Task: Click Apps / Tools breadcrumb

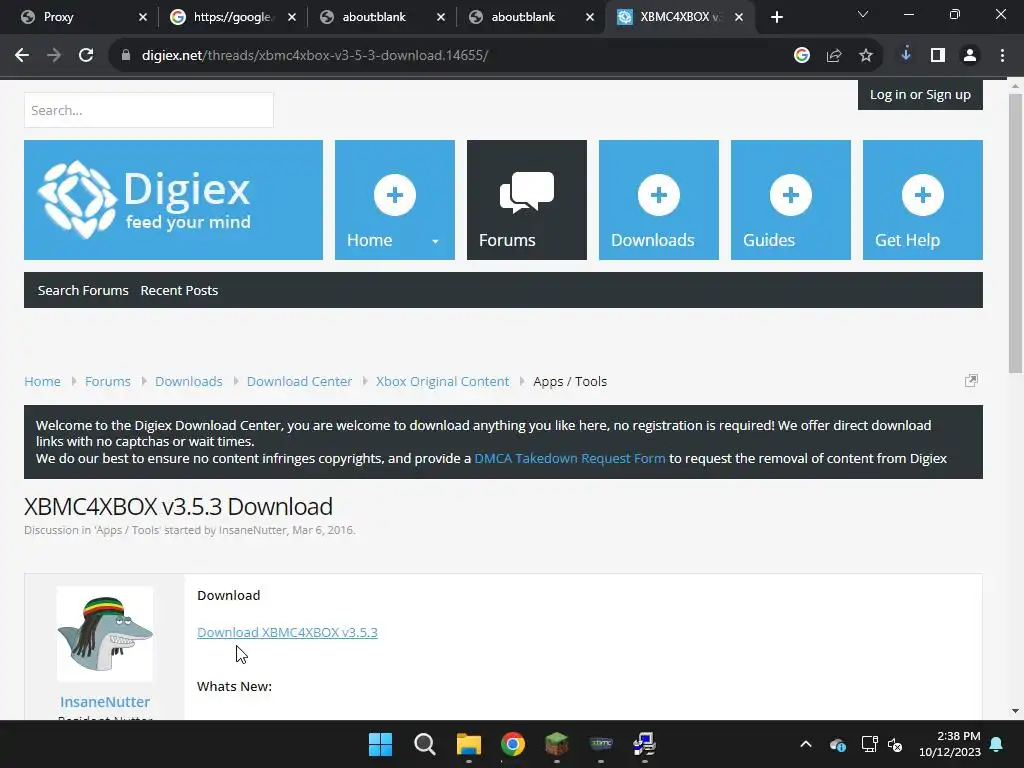Action: tap(570, 381)
